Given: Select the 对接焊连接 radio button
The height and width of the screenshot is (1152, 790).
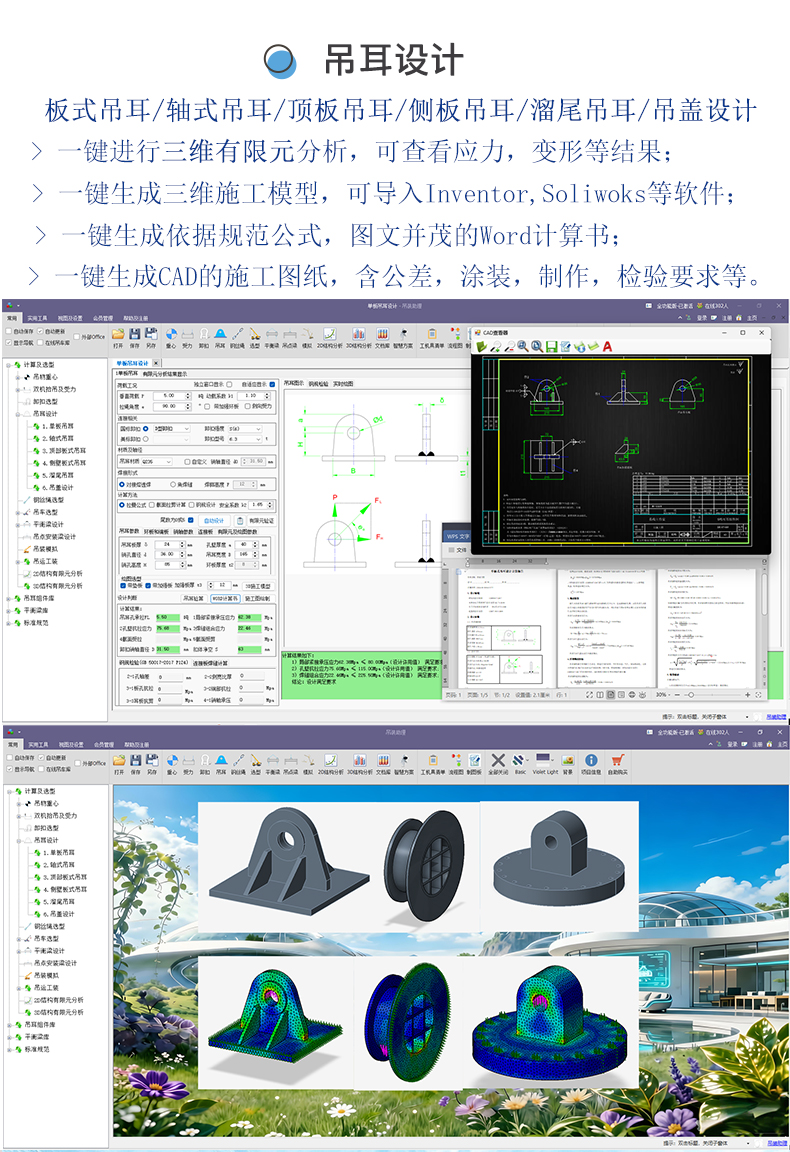Looking at the screenshot, I should [x=123, y=483].
